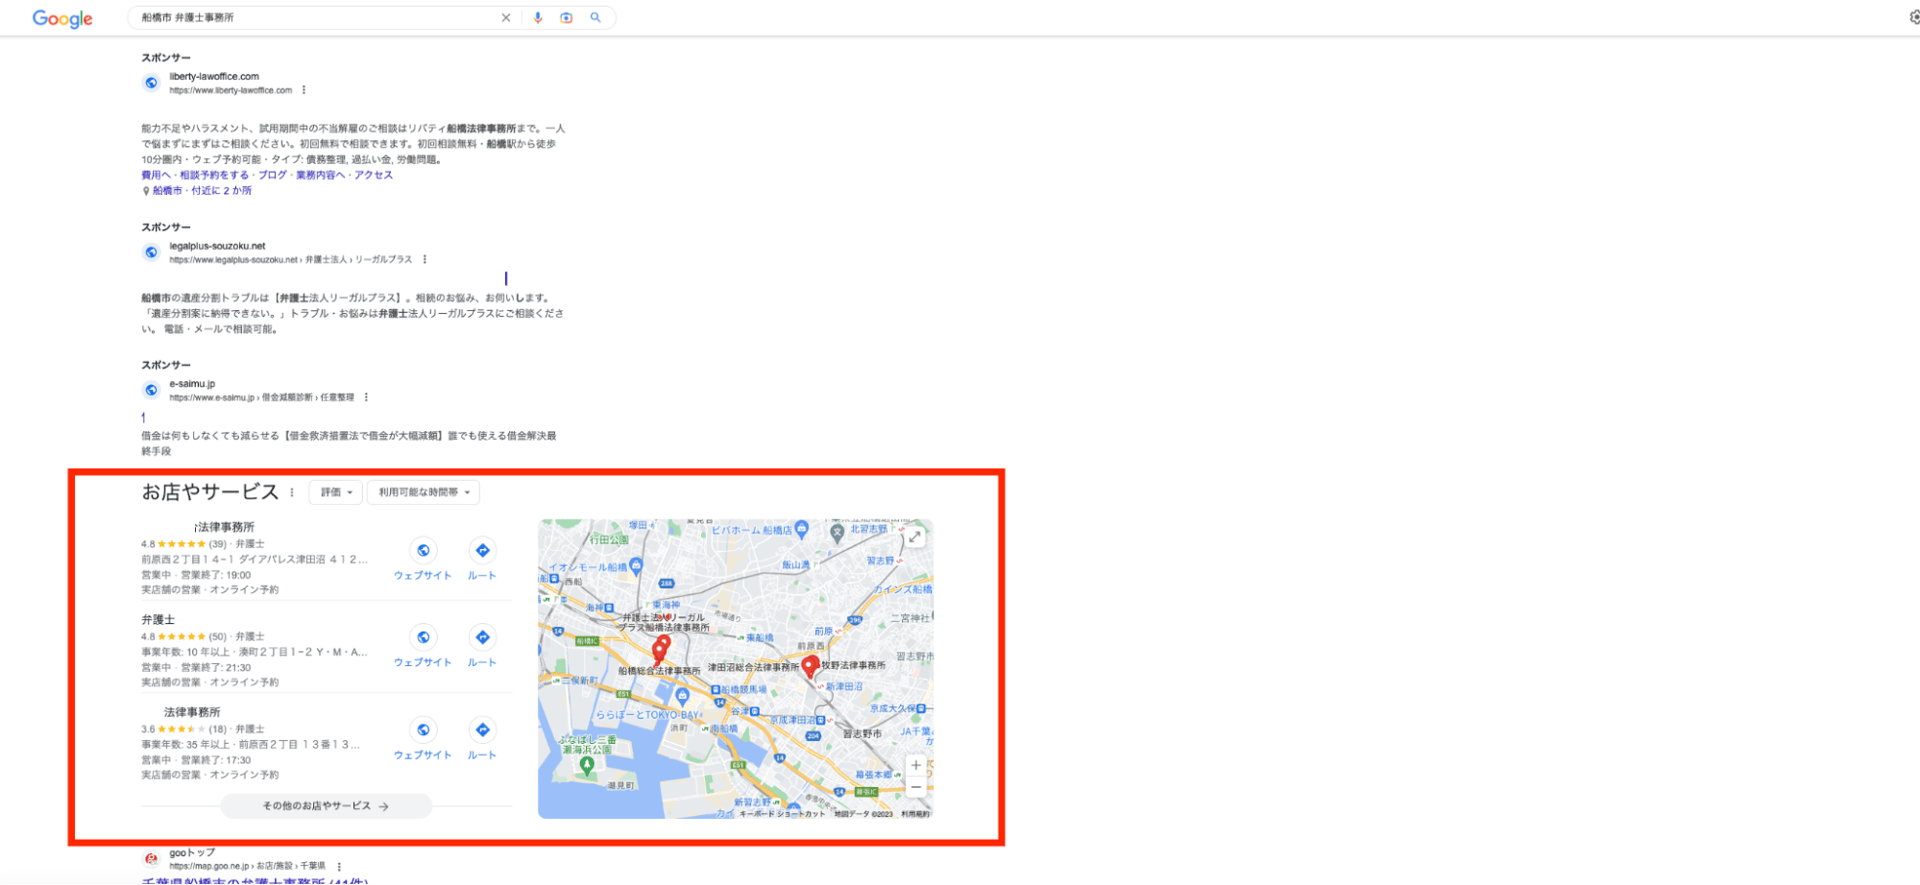1920x885 pixels.
Task: Click the voice search microphone icon
Action: 537,18
